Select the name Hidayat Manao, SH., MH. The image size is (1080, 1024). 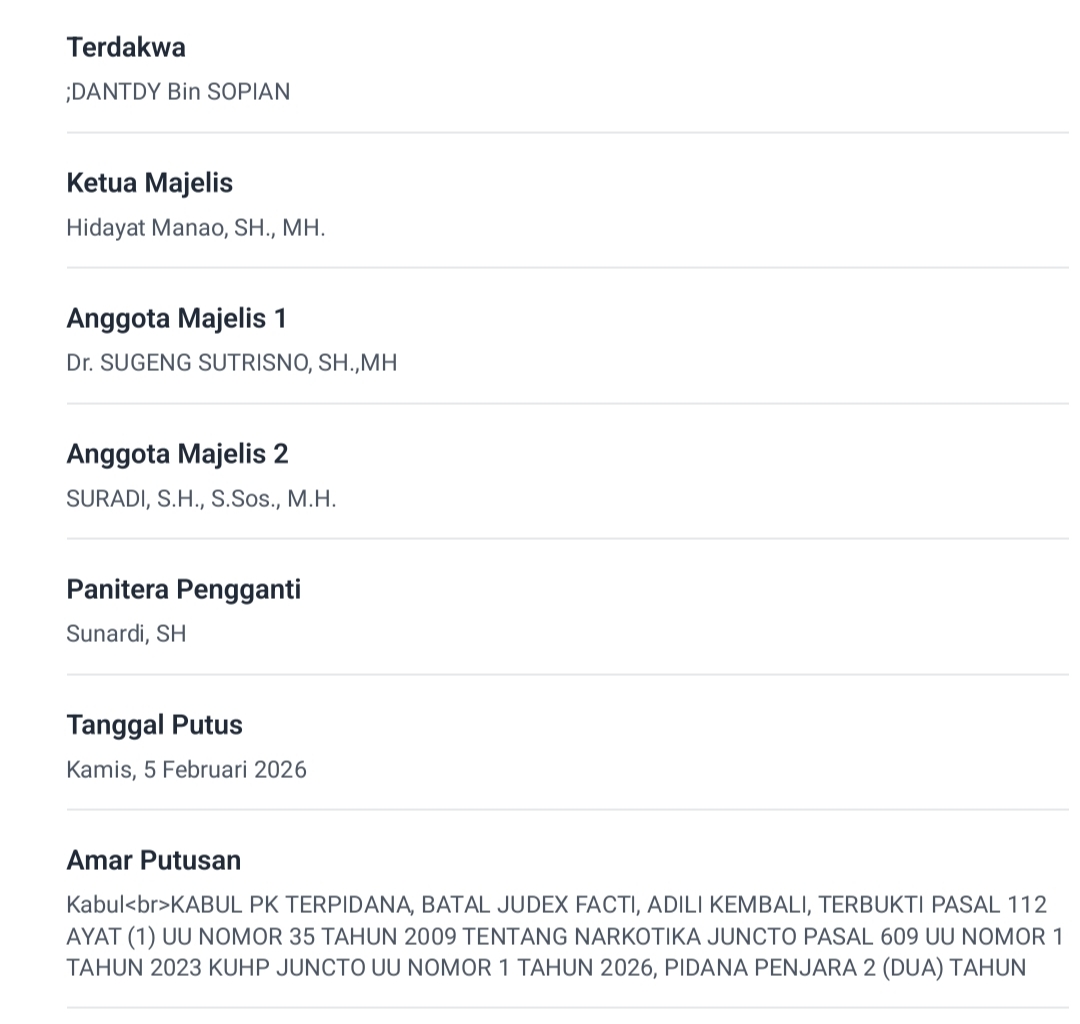[196, 228]
